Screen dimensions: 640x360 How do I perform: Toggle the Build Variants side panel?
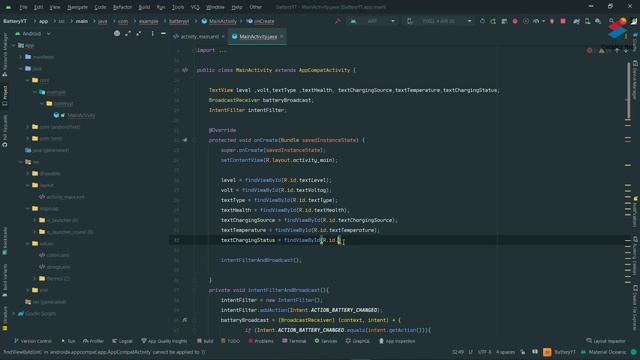coord(5,280)
